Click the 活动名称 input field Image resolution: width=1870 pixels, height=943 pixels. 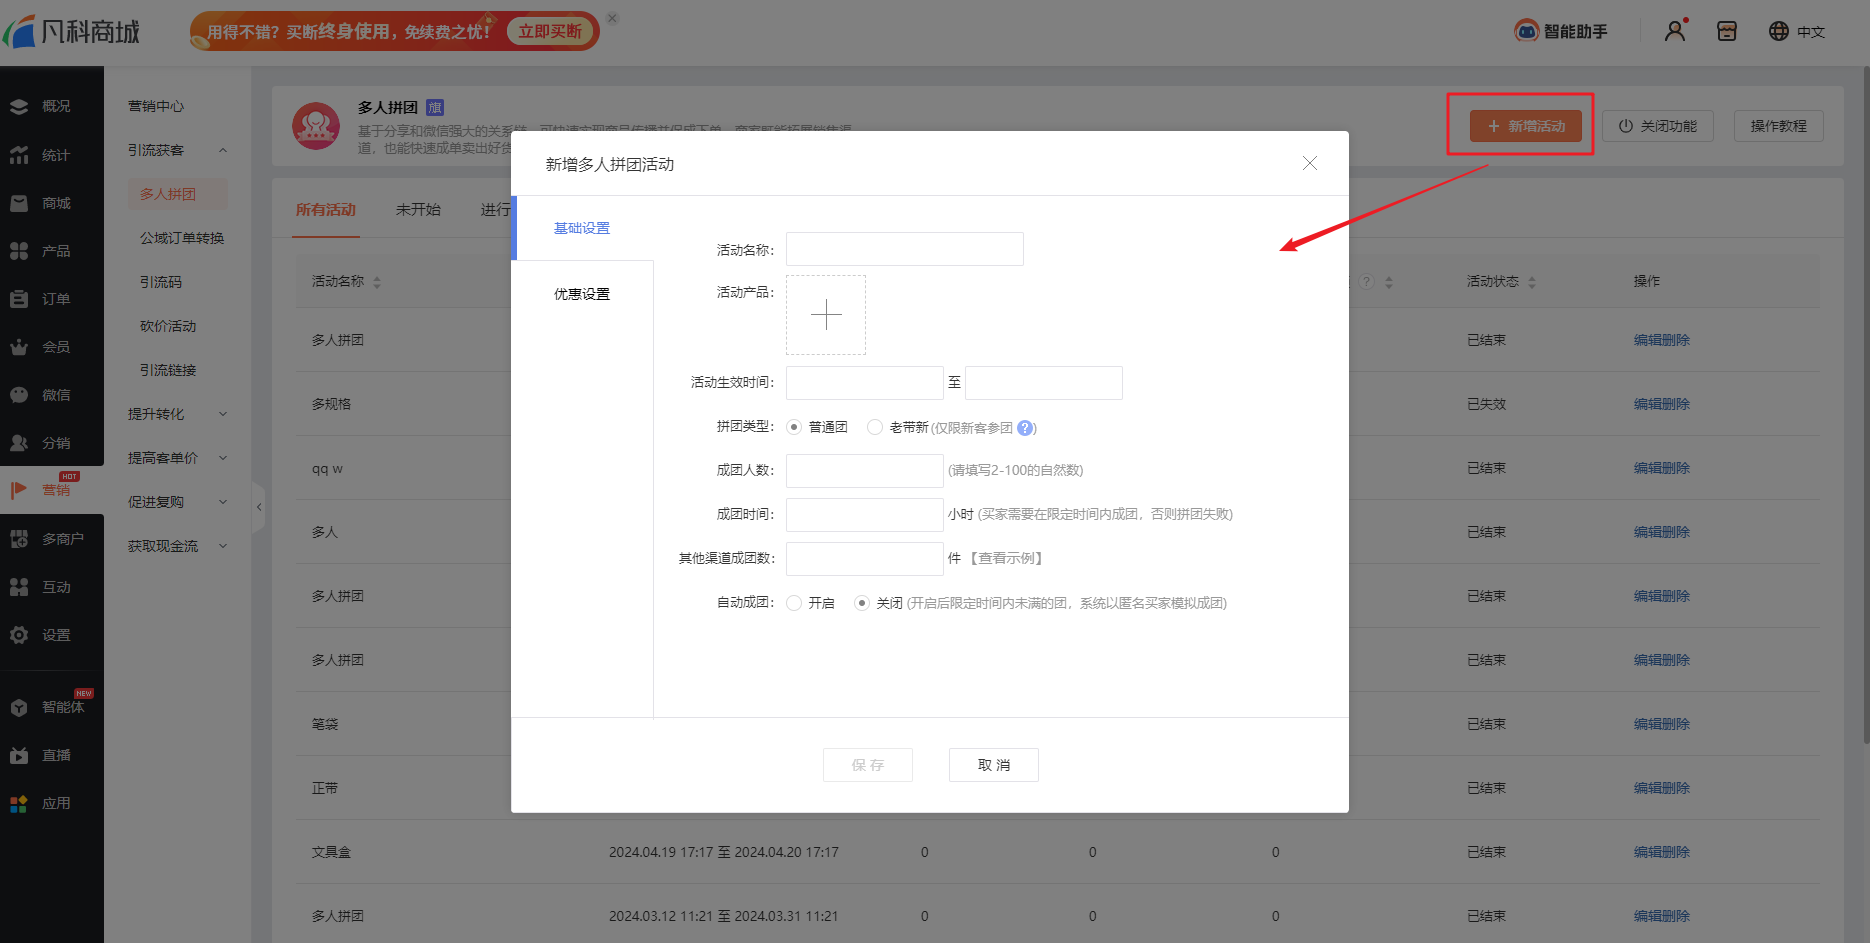coord(904,249)
